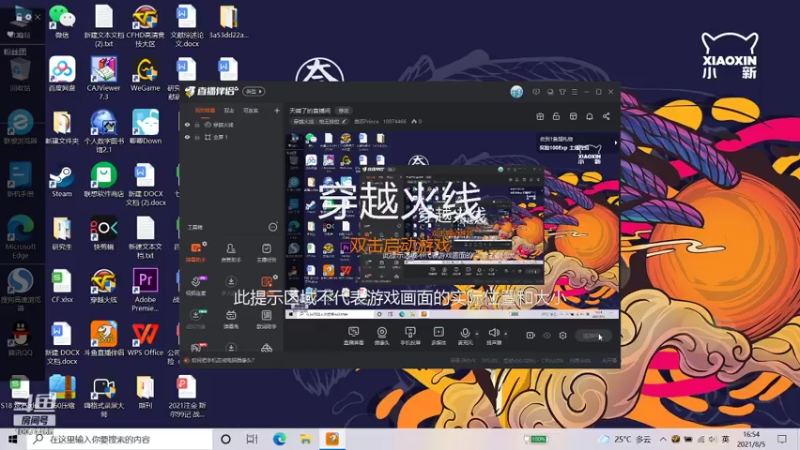Toggle visibility of 全屏1 source
Image resolution: width=800 pixels, height=450 pixels.
[187, 137]
